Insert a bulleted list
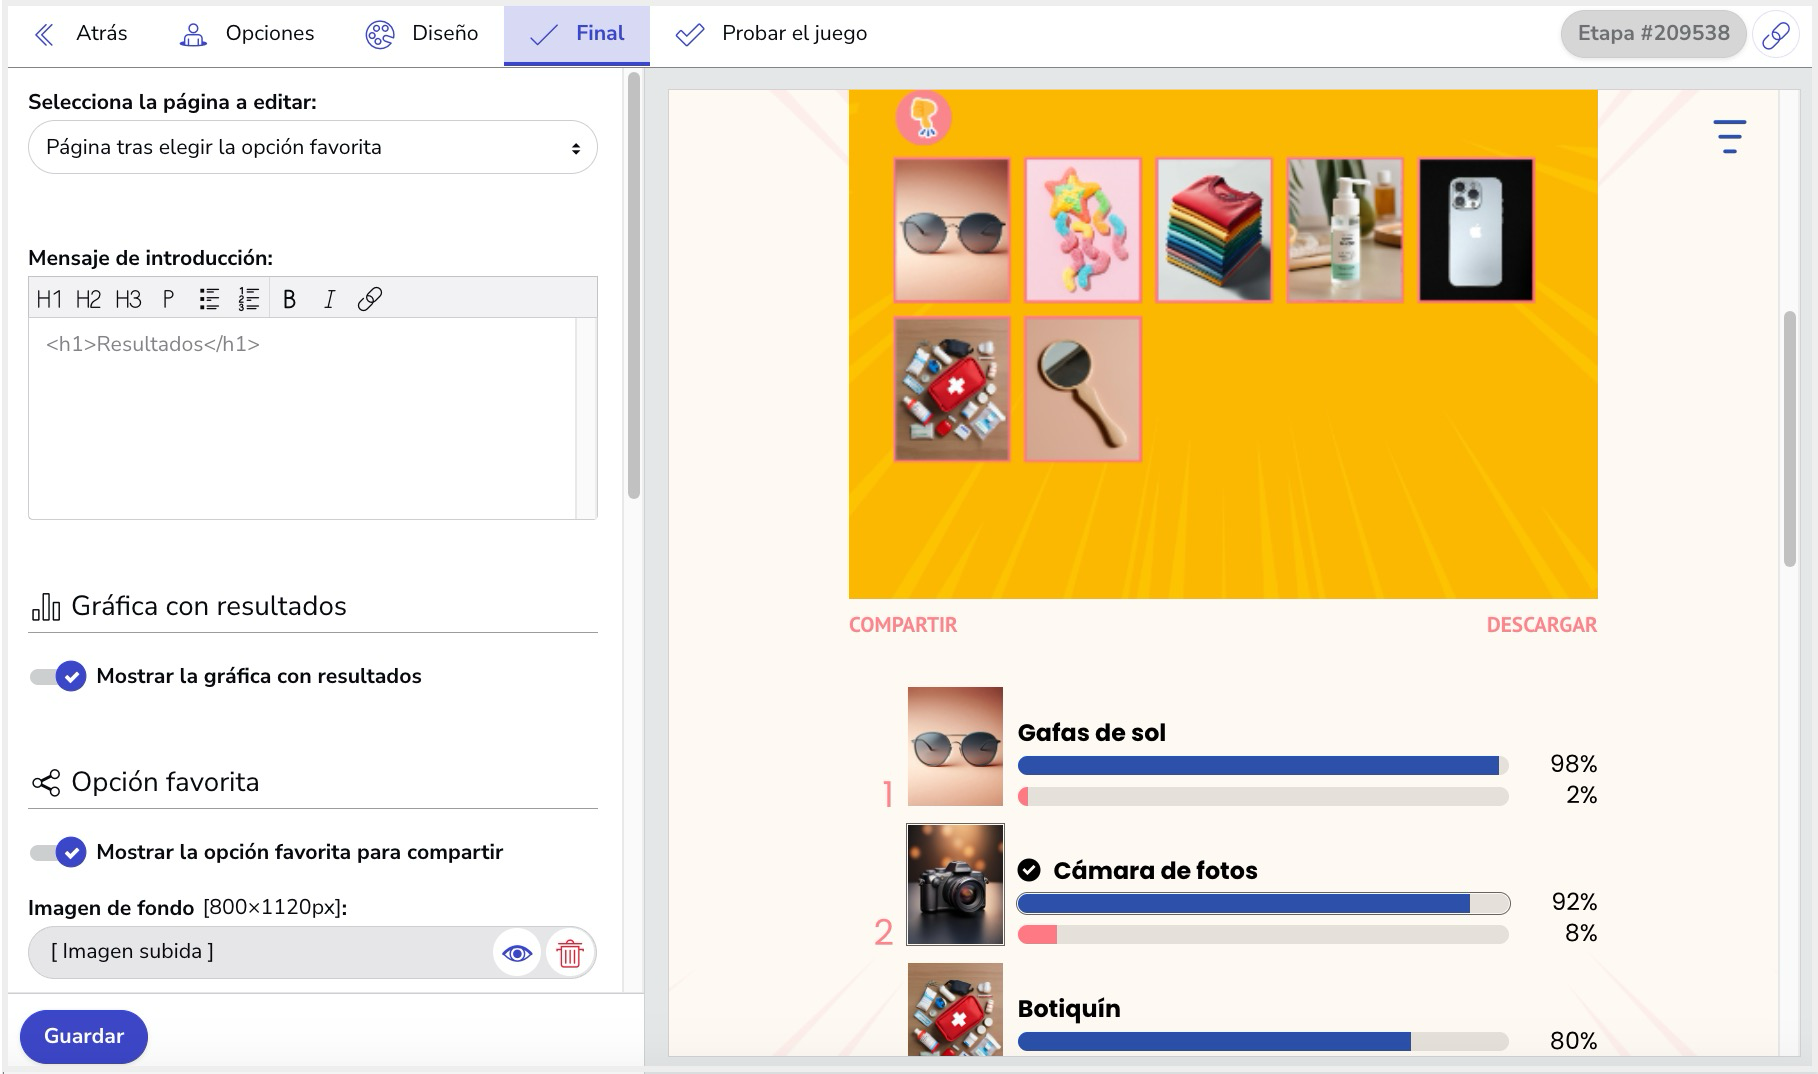This screenshot has width=1818, height=1074. (209, 299)
